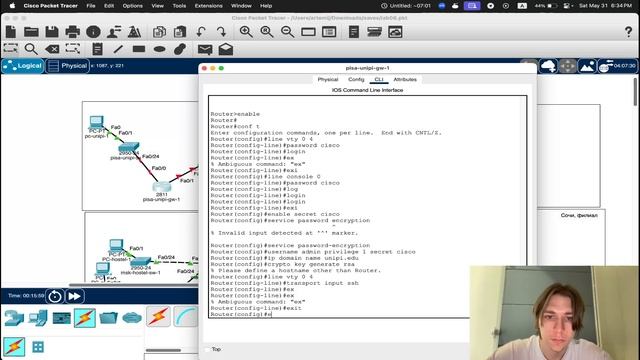This screenshot has width=640, height=360.
Task: Switch to Physical workspace view
Action: tap(67, 66)
